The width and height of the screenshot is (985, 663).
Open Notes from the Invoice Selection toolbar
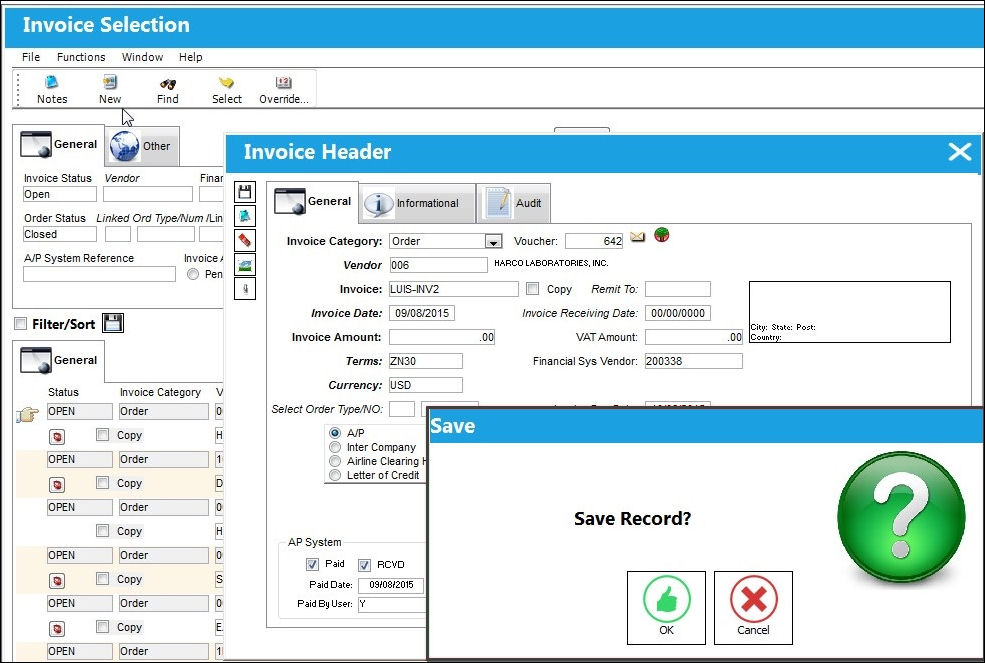point(52,90)
